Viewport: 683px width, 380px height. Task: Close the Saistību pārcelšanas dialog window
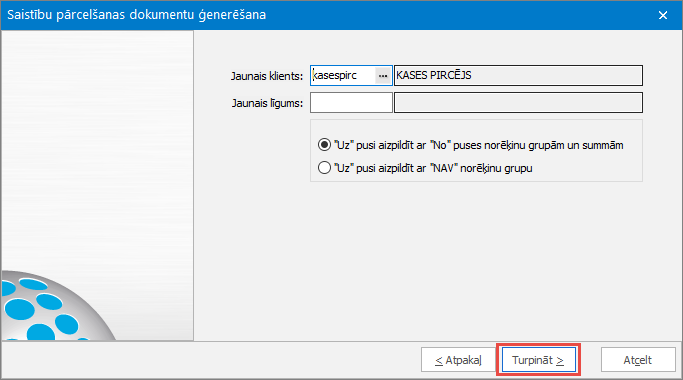click(x=663, y=15)
